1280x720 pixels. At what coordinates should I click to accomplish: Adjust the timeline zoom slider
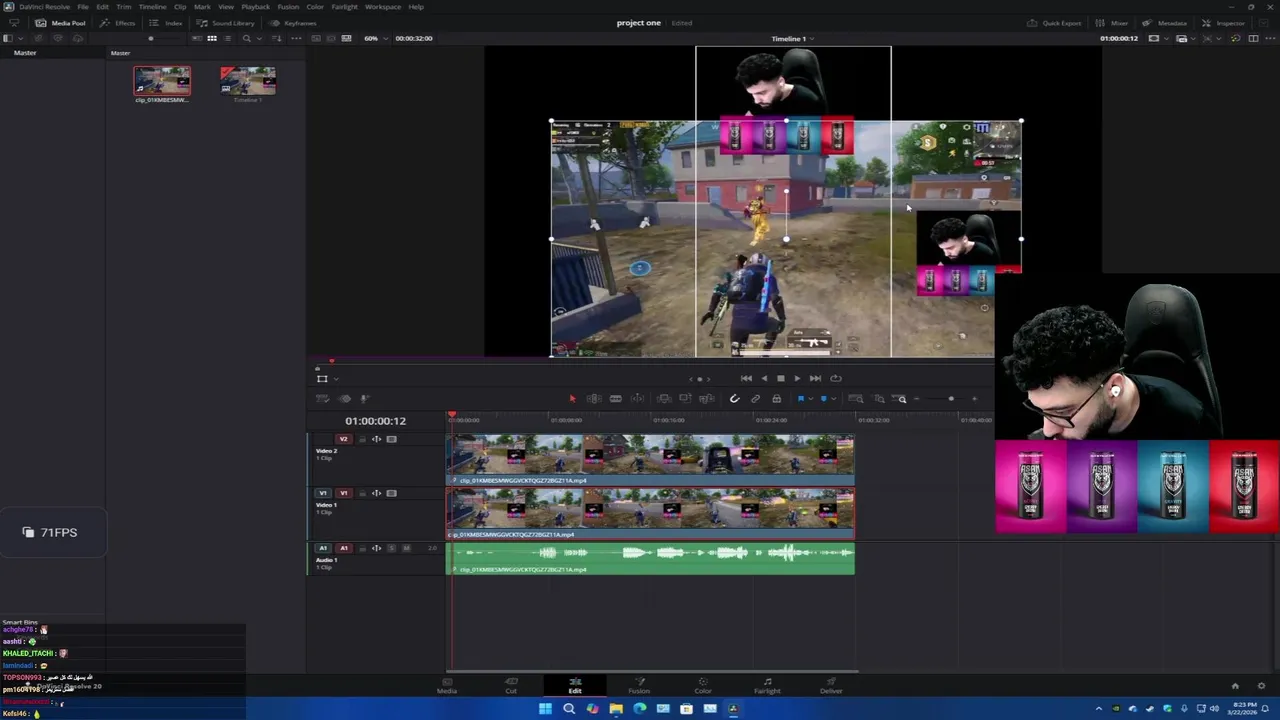click(x=950, y=399)
